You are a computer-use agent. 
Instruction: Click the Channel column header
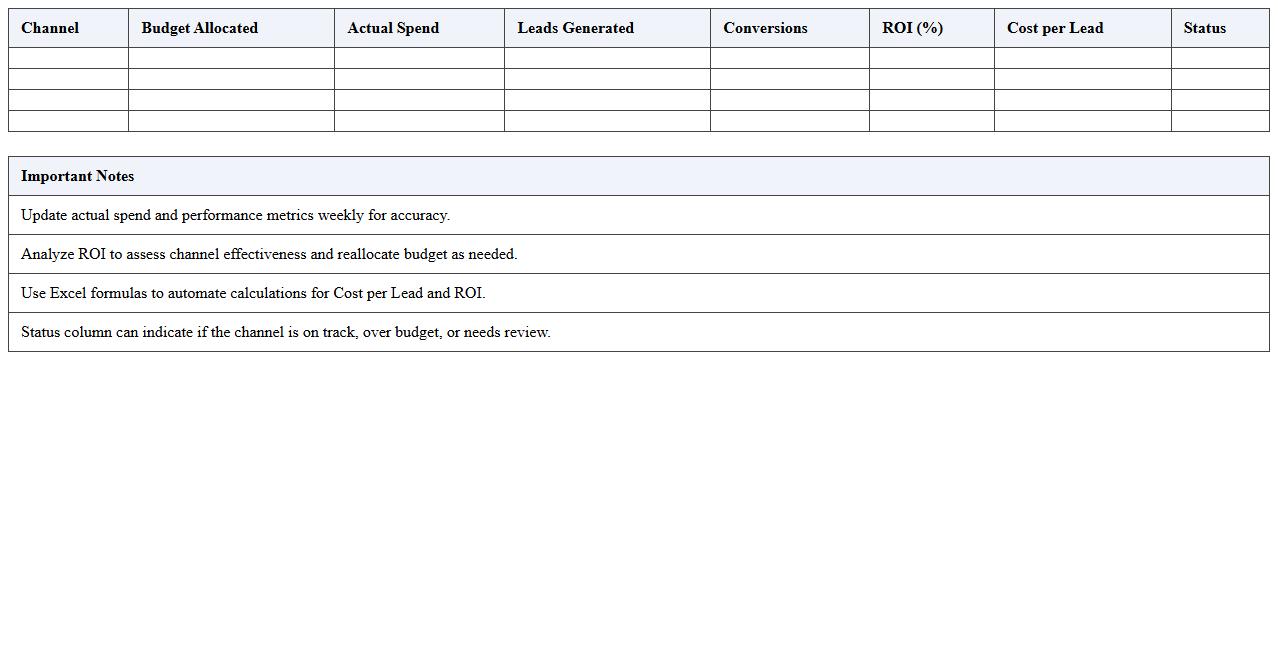[x=50, y=28]
